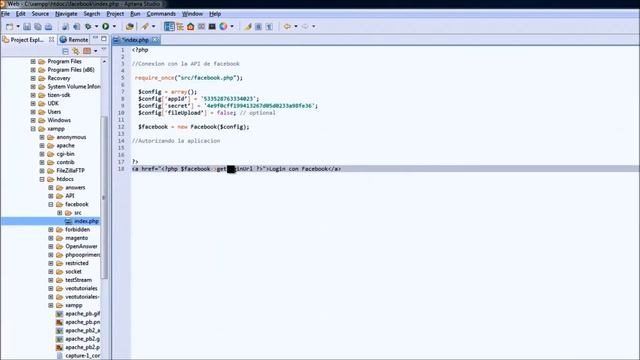Expand the src folder node
Viewport: 640px width, 360px height.
pos(60,213)
